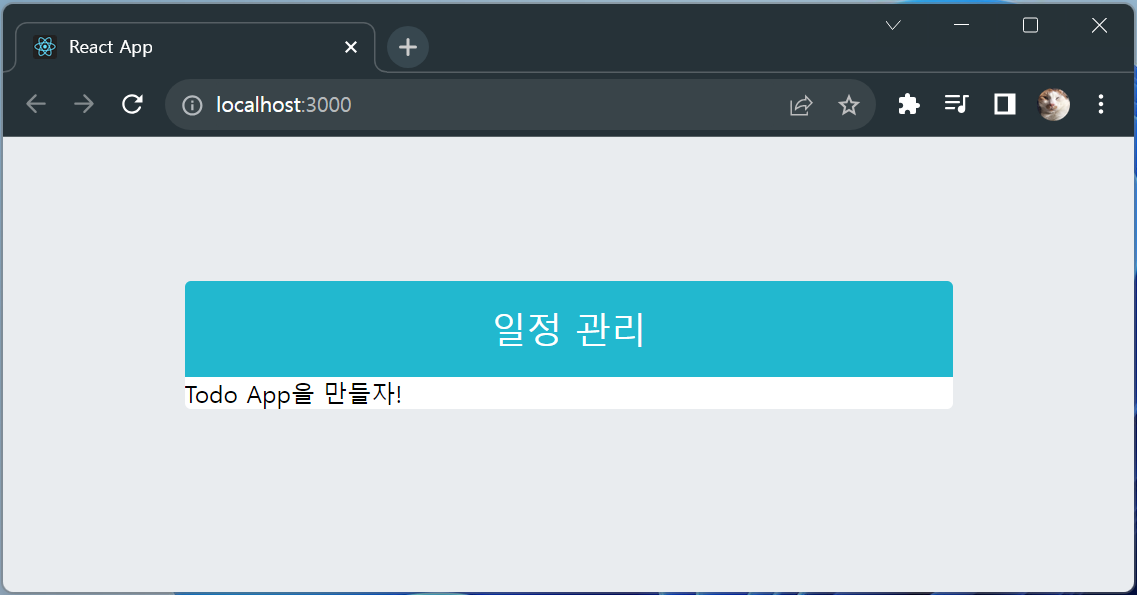Open the Extensions puzzle menu
1137x595 pixels.
pyautogui.click(x=909, y=104)
